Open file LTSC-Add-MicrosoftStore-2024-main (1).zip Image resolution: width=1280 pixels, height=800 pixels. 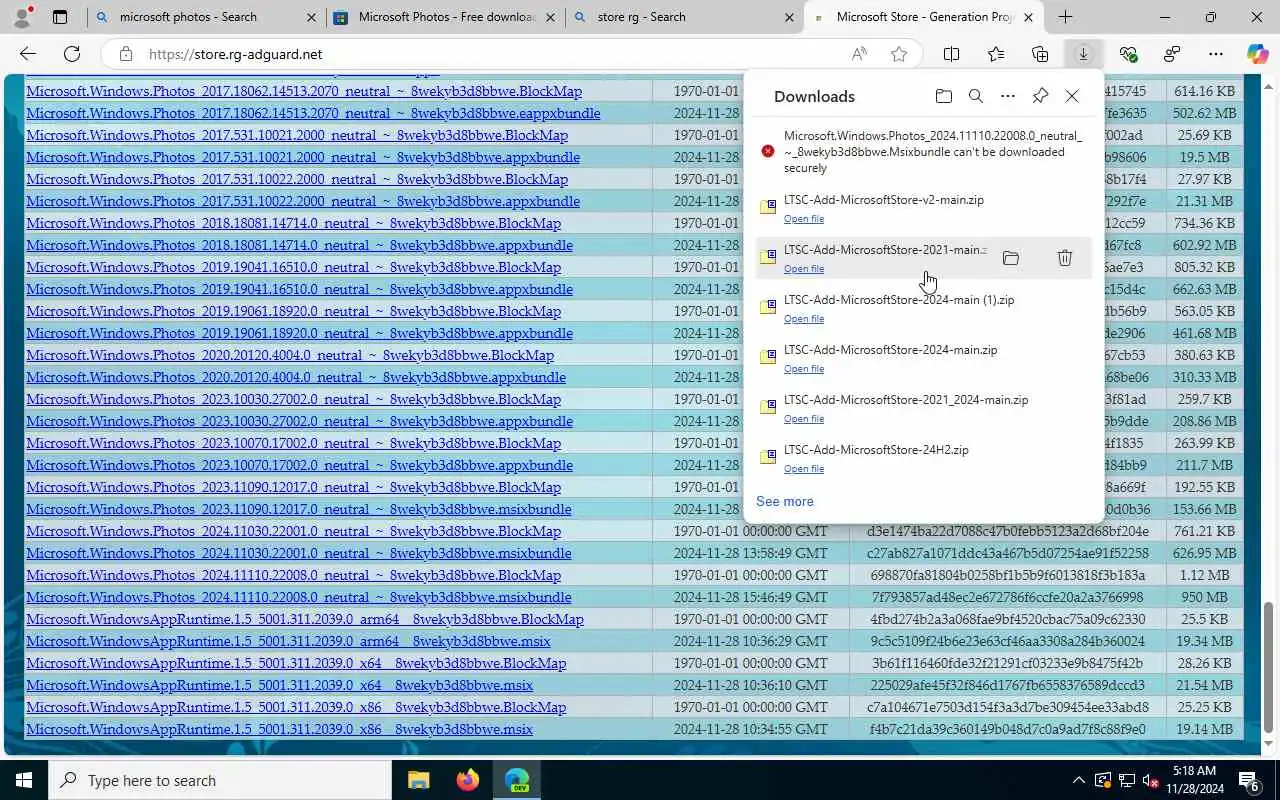click(804, 319)
